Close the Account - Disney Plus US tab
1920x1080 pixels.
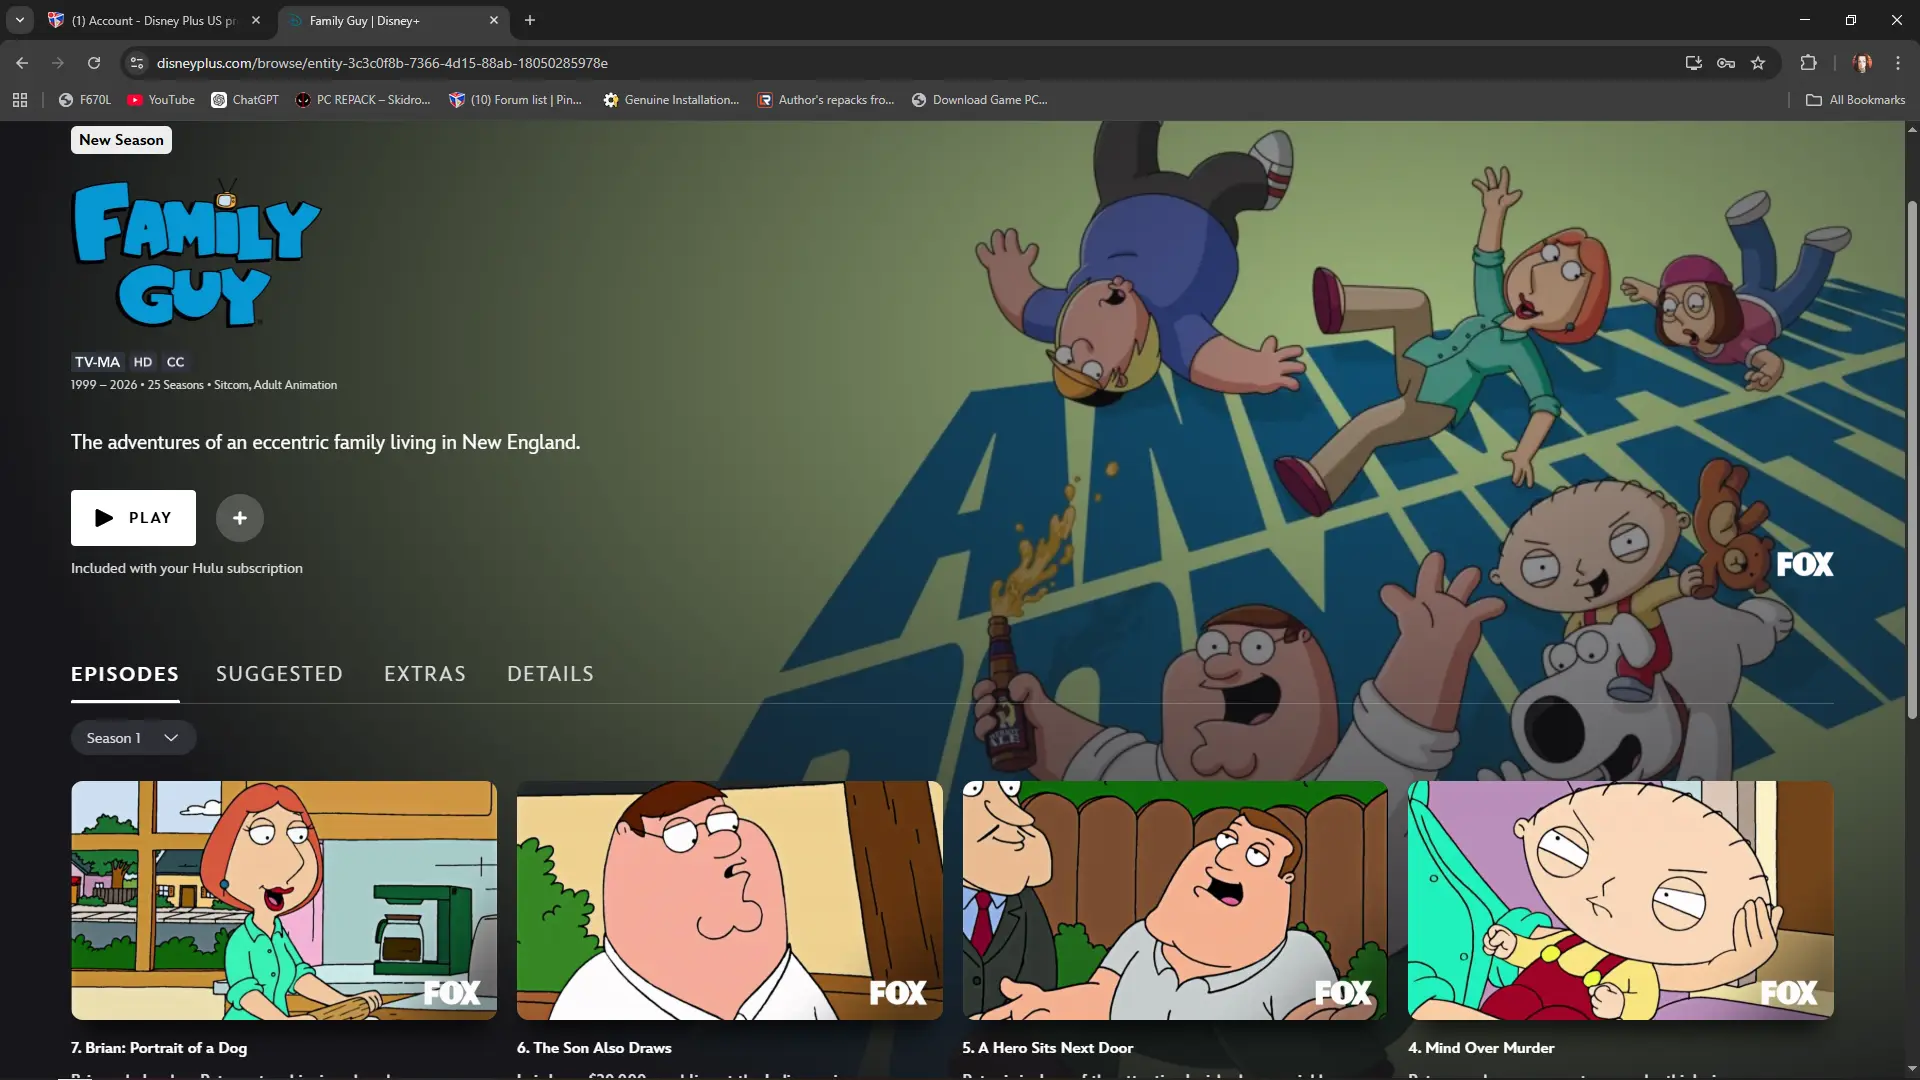[256, 20]
